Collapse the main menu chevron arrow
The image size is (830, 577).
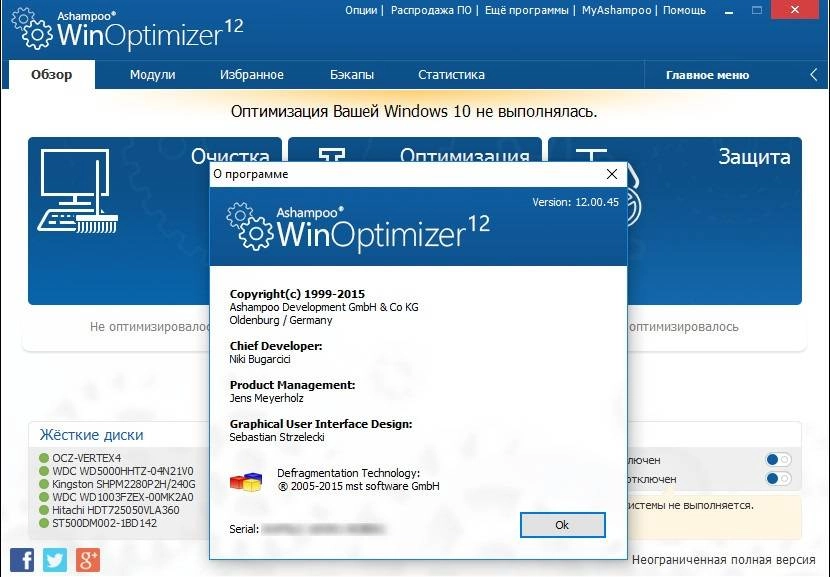[814, 75]
